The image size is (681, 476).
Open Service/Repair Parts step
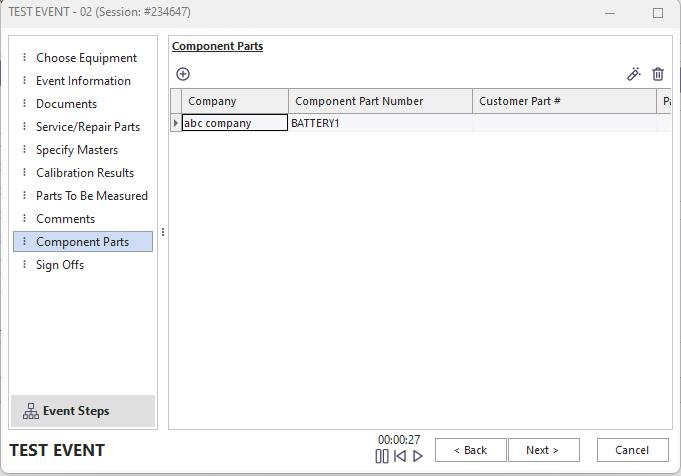point(88,127)
